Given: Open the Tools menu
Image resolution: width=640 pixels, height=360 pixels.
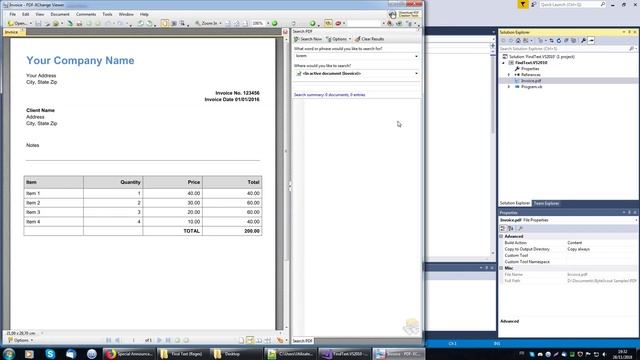Looking at the screenshot, I should pos(107,14).
